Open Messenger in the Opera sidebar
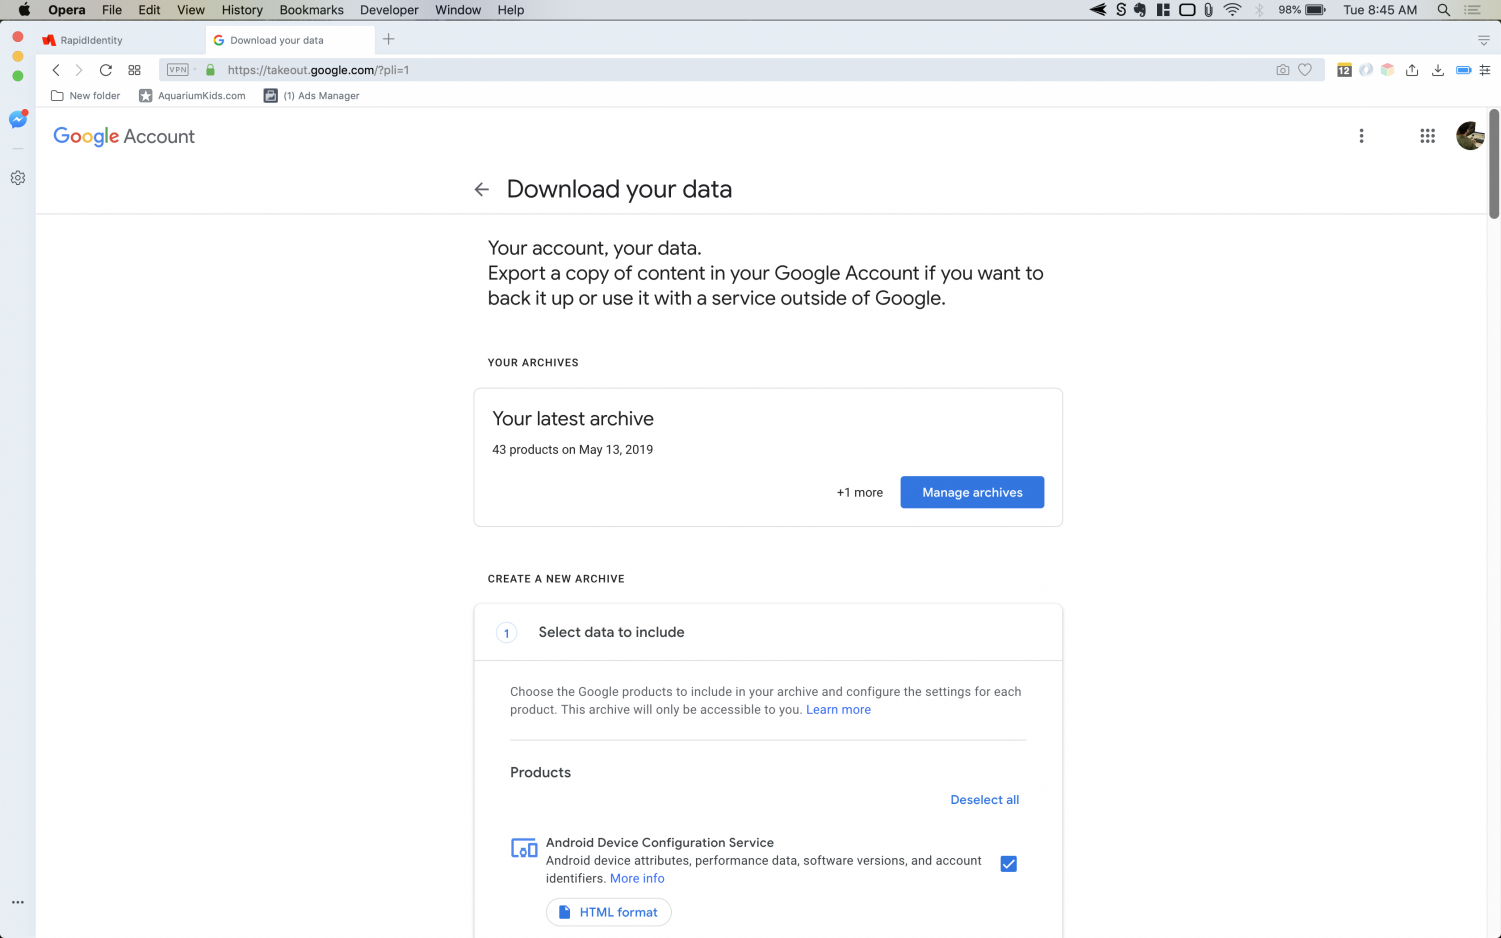 click(x=17, y=119)
